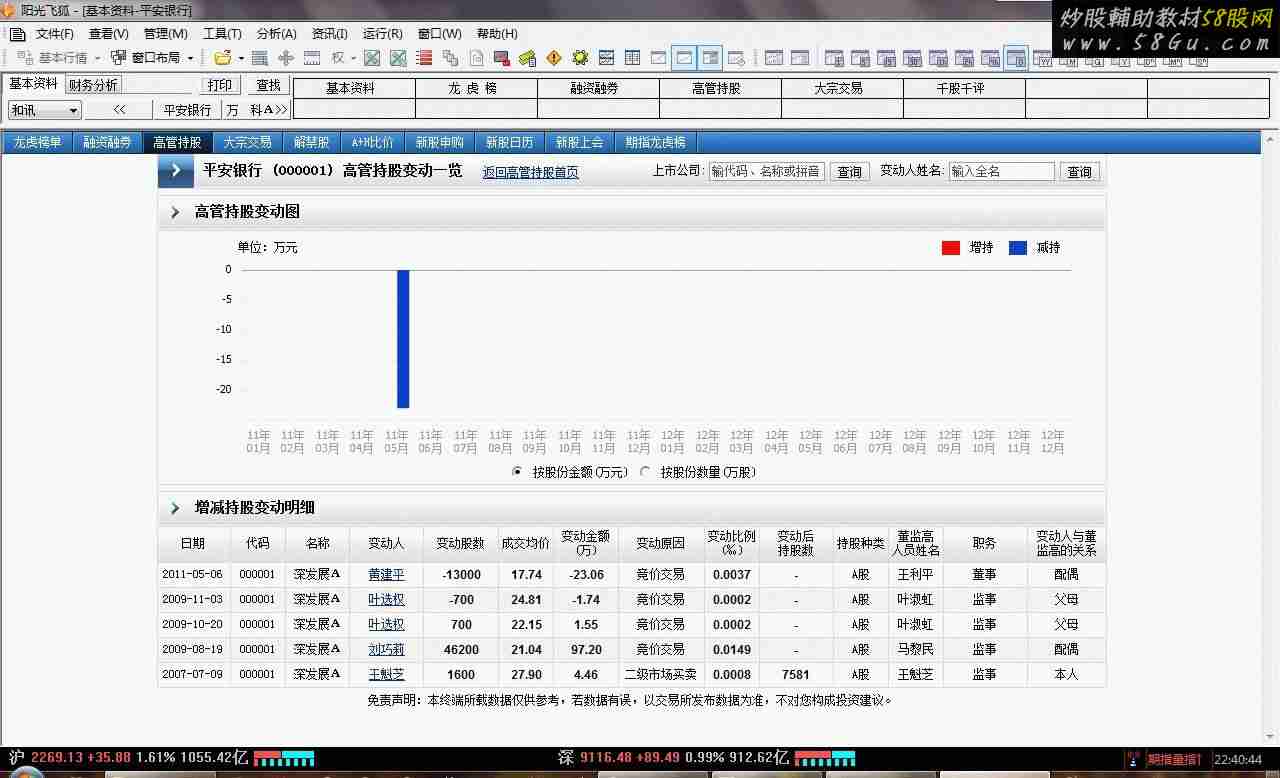This screenshot has height=778, width=1280.
Task: Click the overlapping squares copy toolbar icon
Action: [x=450, y=58]
